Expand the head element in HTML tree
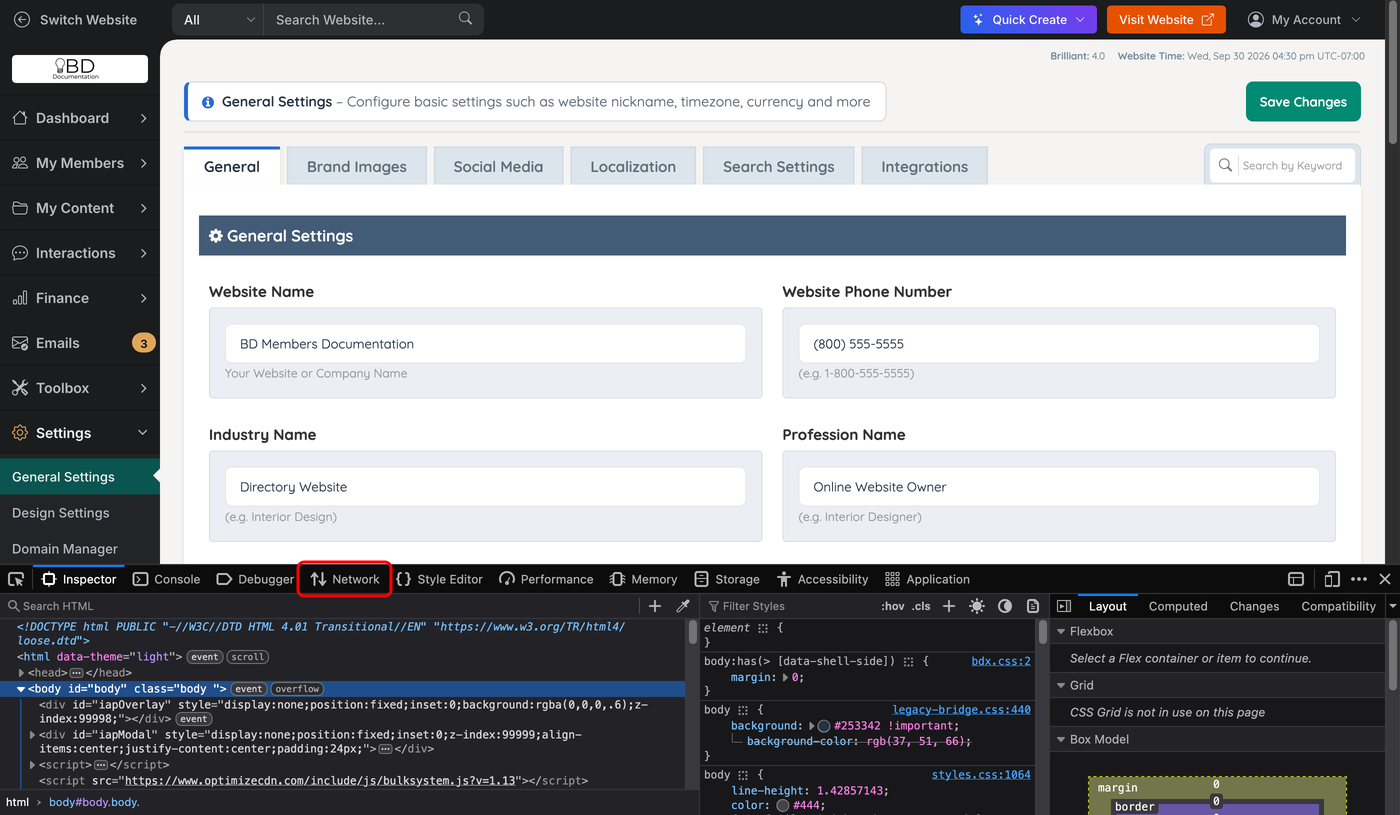This screenshot has width=1400, height=815. [22, 673]
